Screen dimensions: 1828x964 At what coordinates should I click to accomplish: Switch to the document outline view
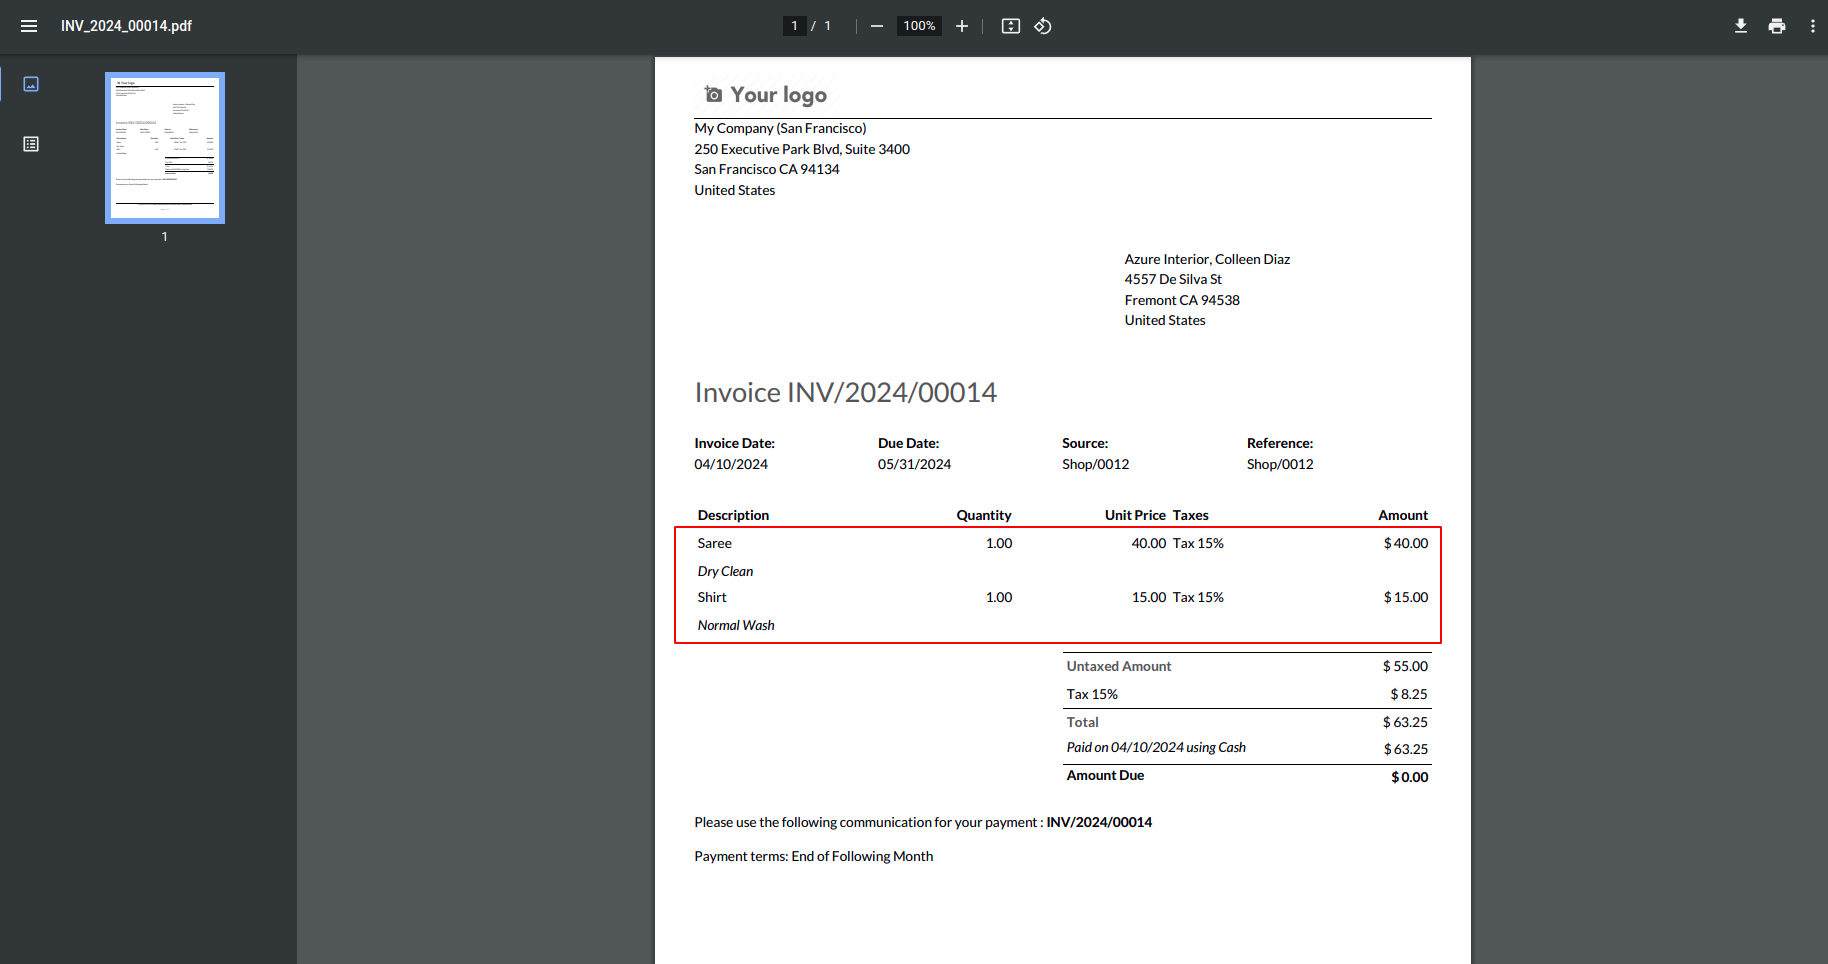(31, 144)
